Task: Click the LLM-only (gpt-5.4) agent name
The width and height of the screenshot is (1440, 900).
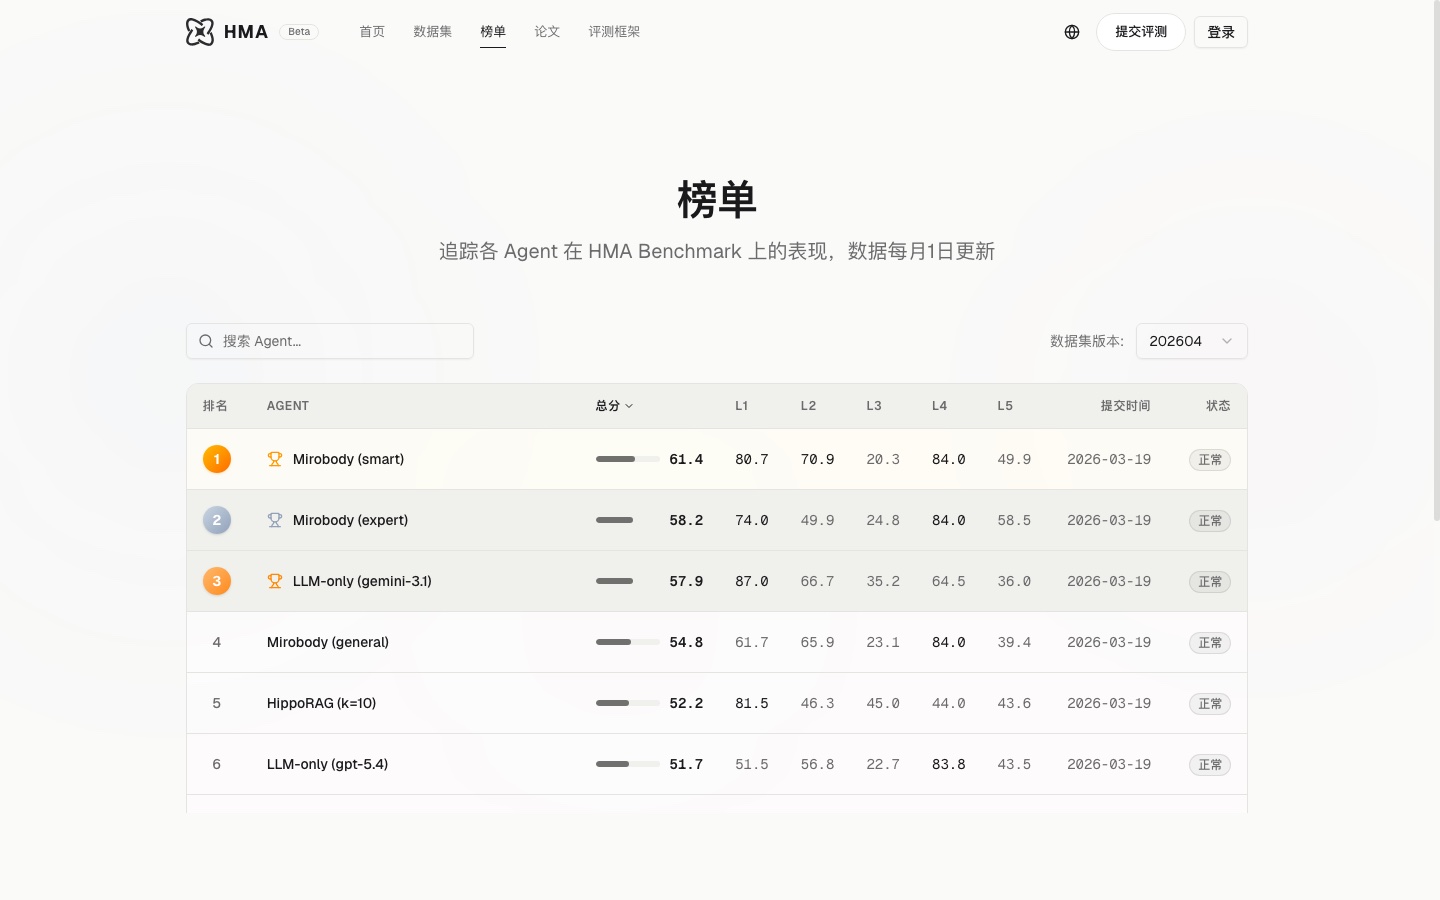Action: pos(328,764)
